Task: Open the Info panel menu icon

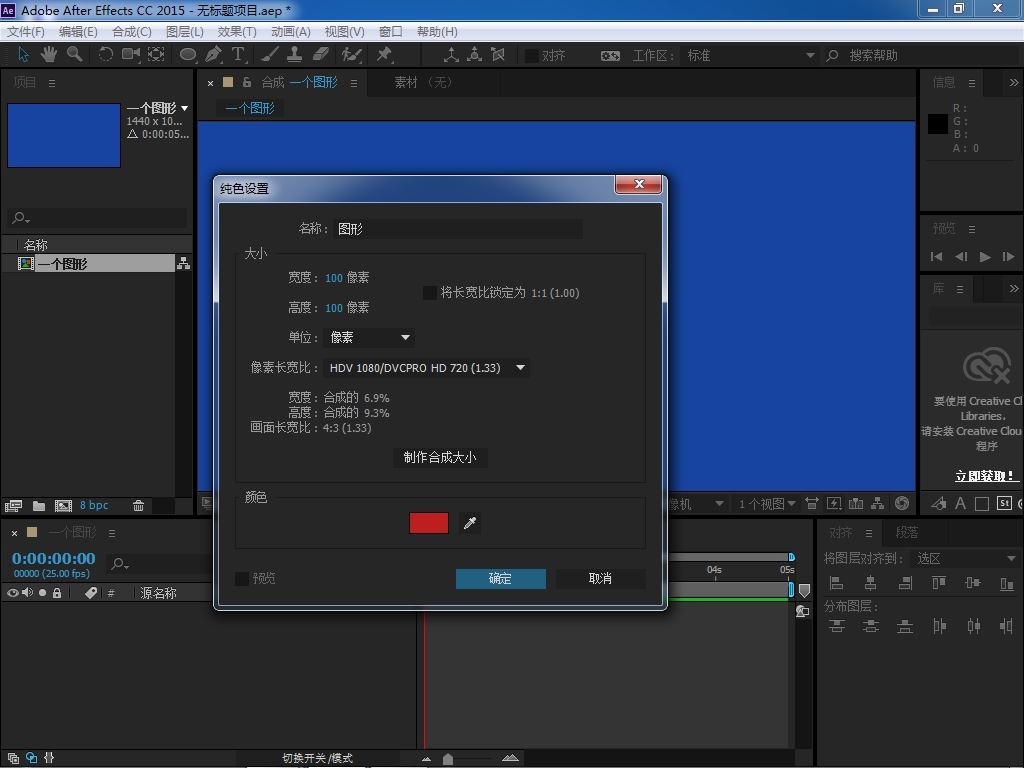Action: tap(972, 83)
